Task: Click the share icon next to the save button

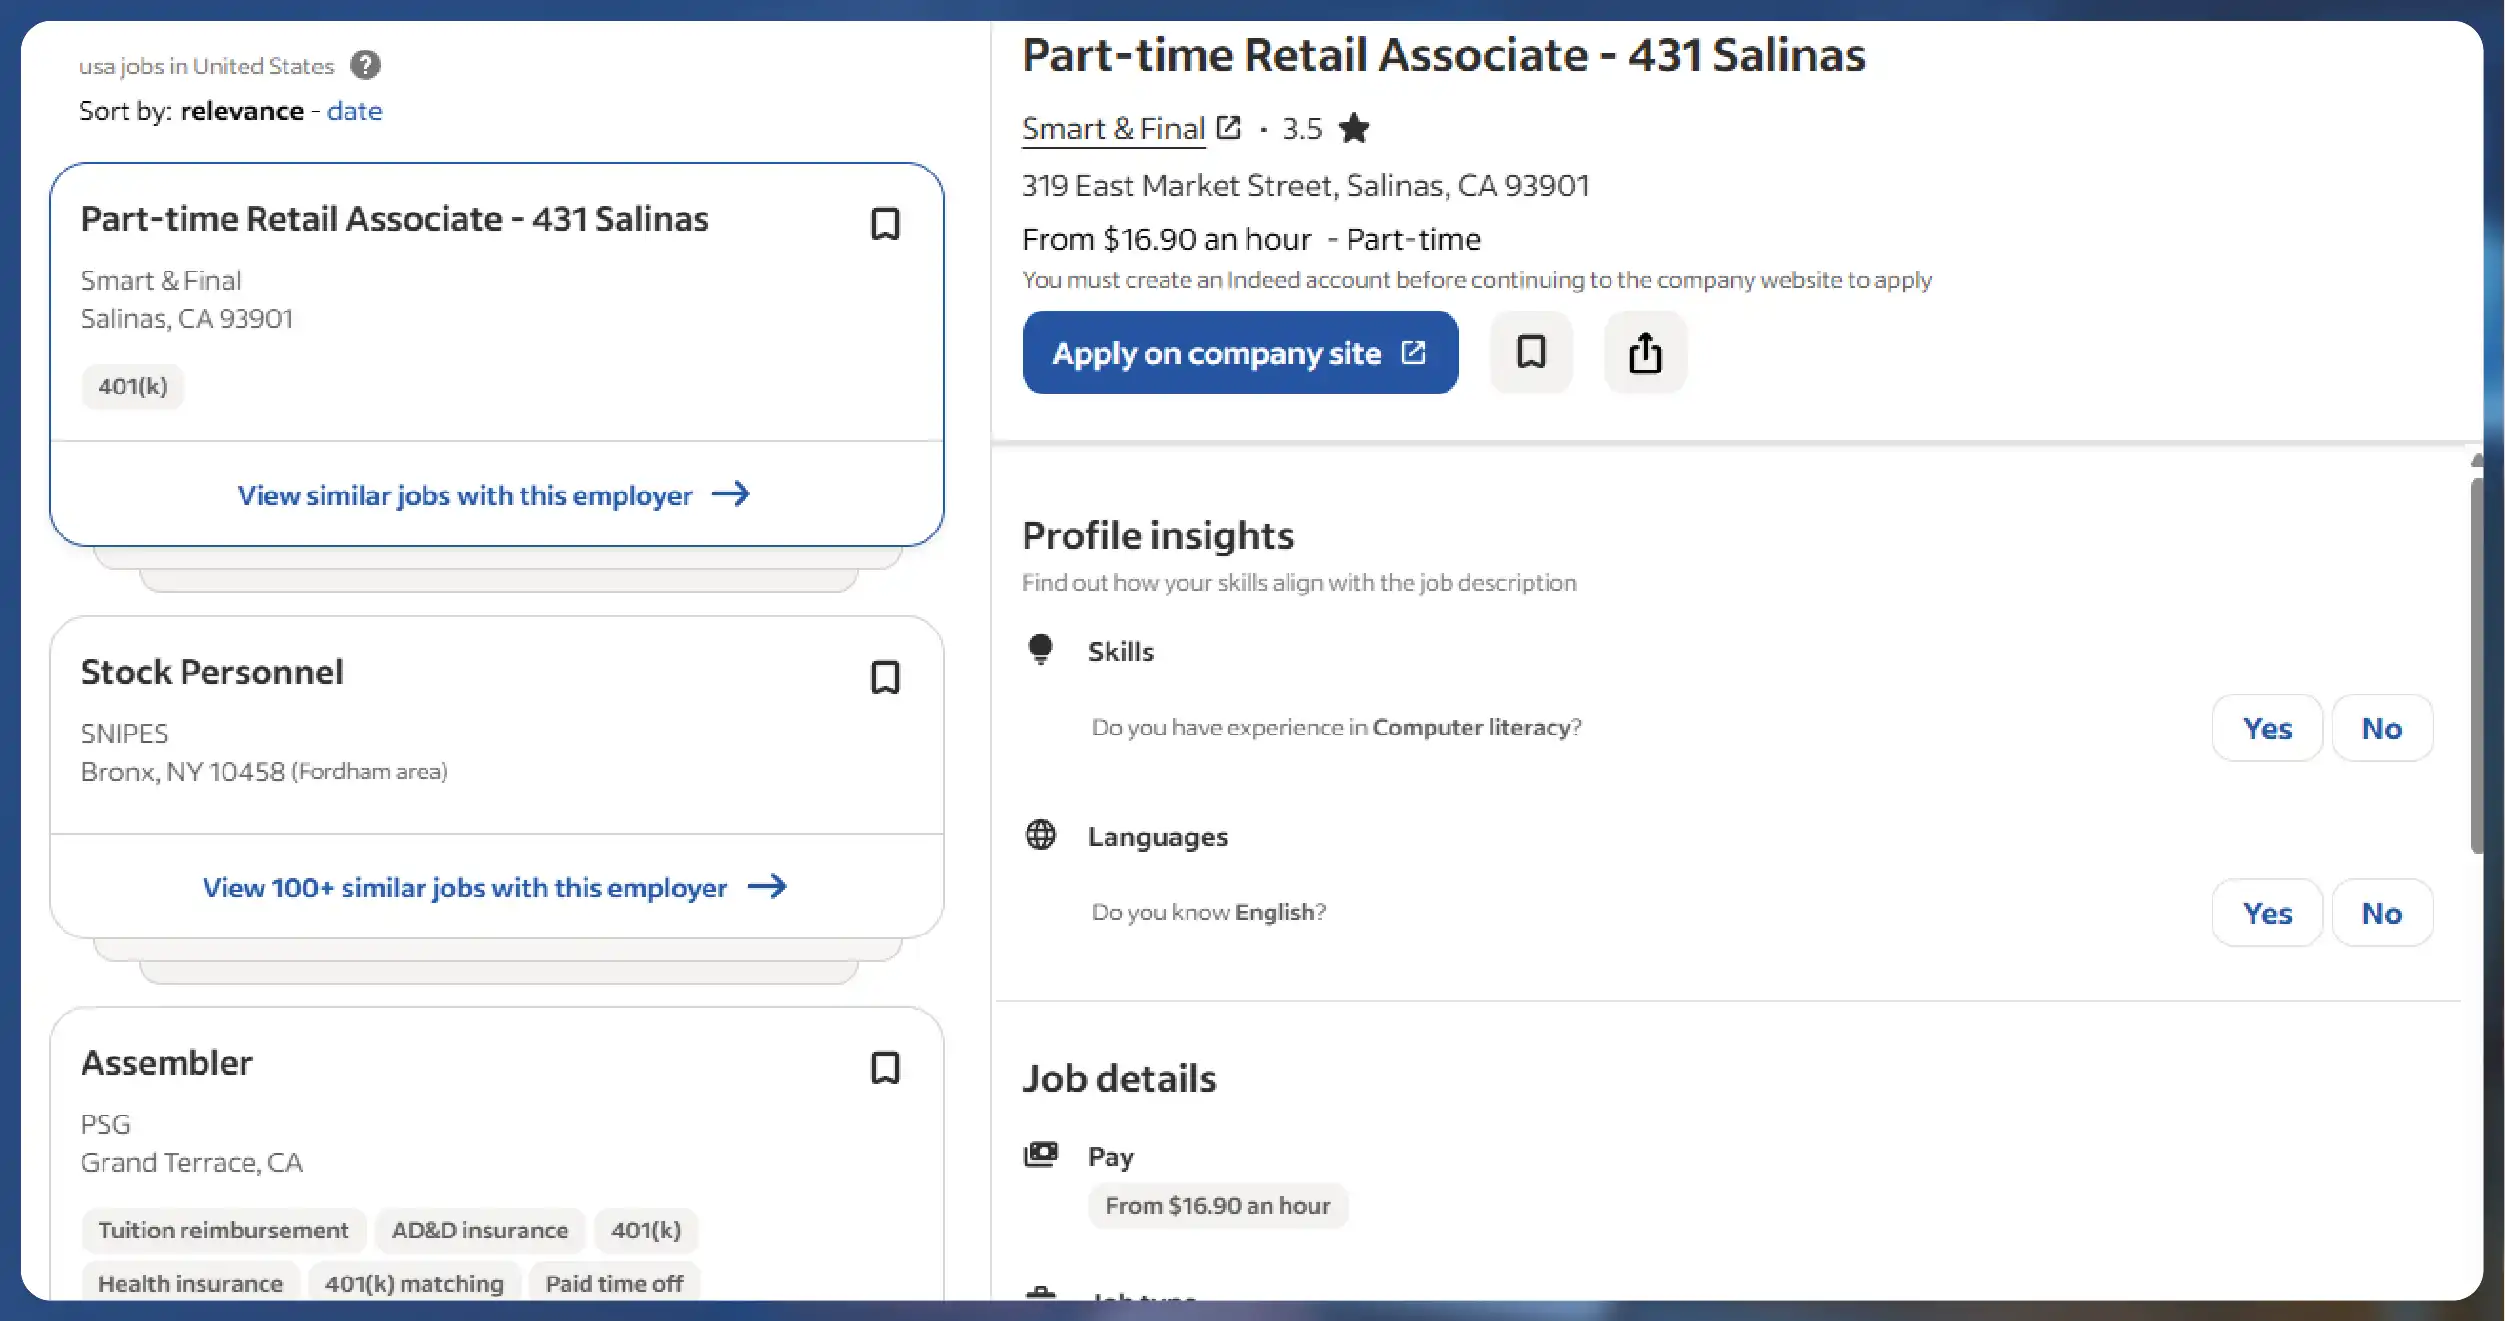Action: tap(1645, 352)
